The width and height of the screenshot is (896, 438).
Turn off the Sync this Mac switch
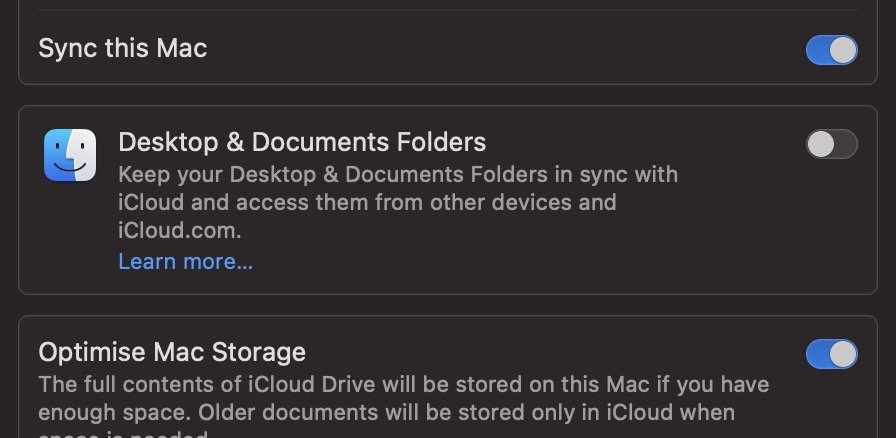[x=831, y=50]
